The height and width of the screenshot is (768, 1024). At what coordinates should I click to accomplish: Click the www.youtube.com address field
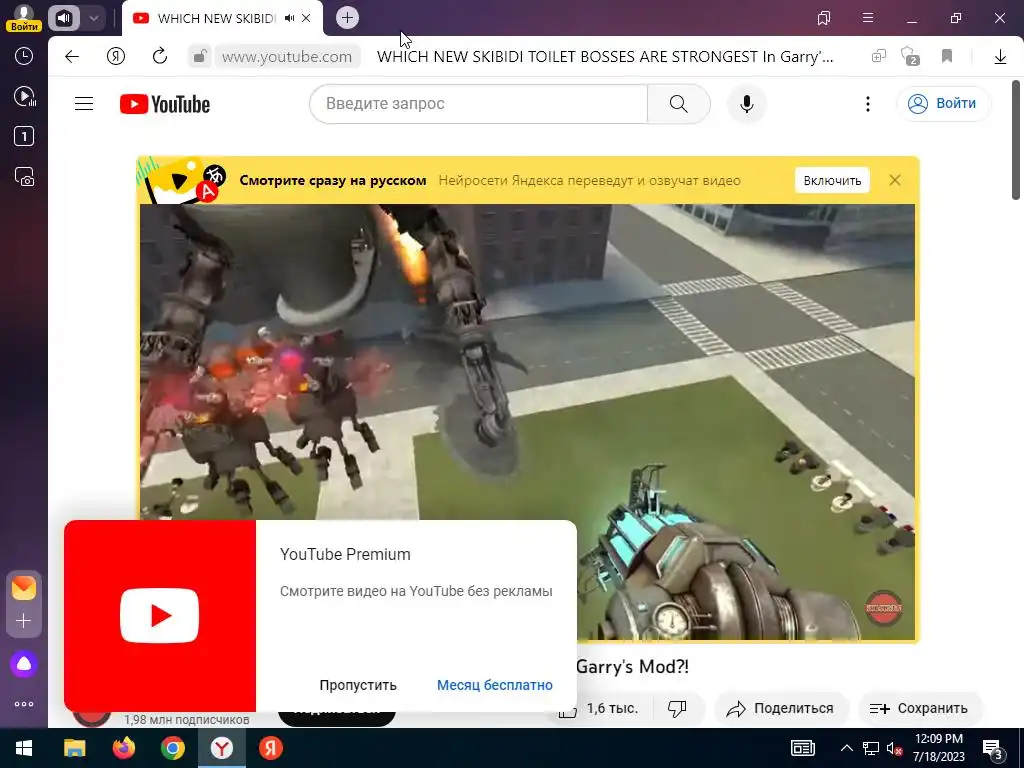tap(287, 57)
